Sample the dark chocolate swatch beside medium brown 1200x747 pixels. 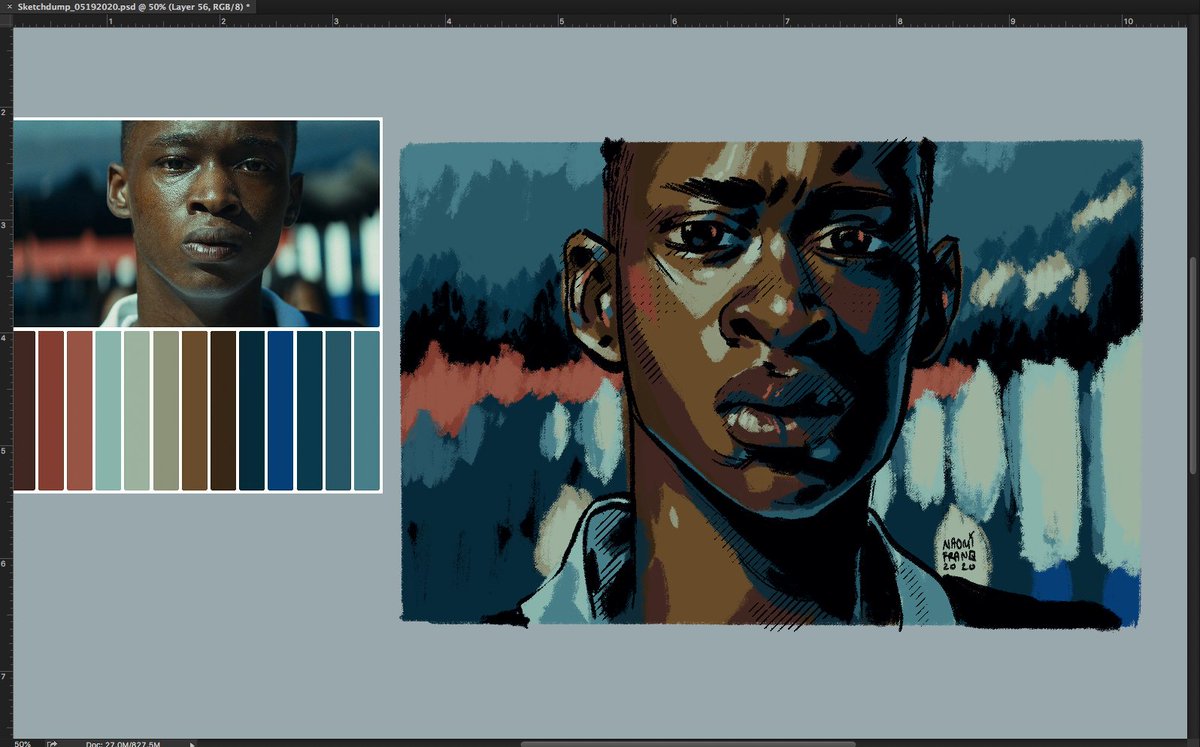[x=223, y=411]
